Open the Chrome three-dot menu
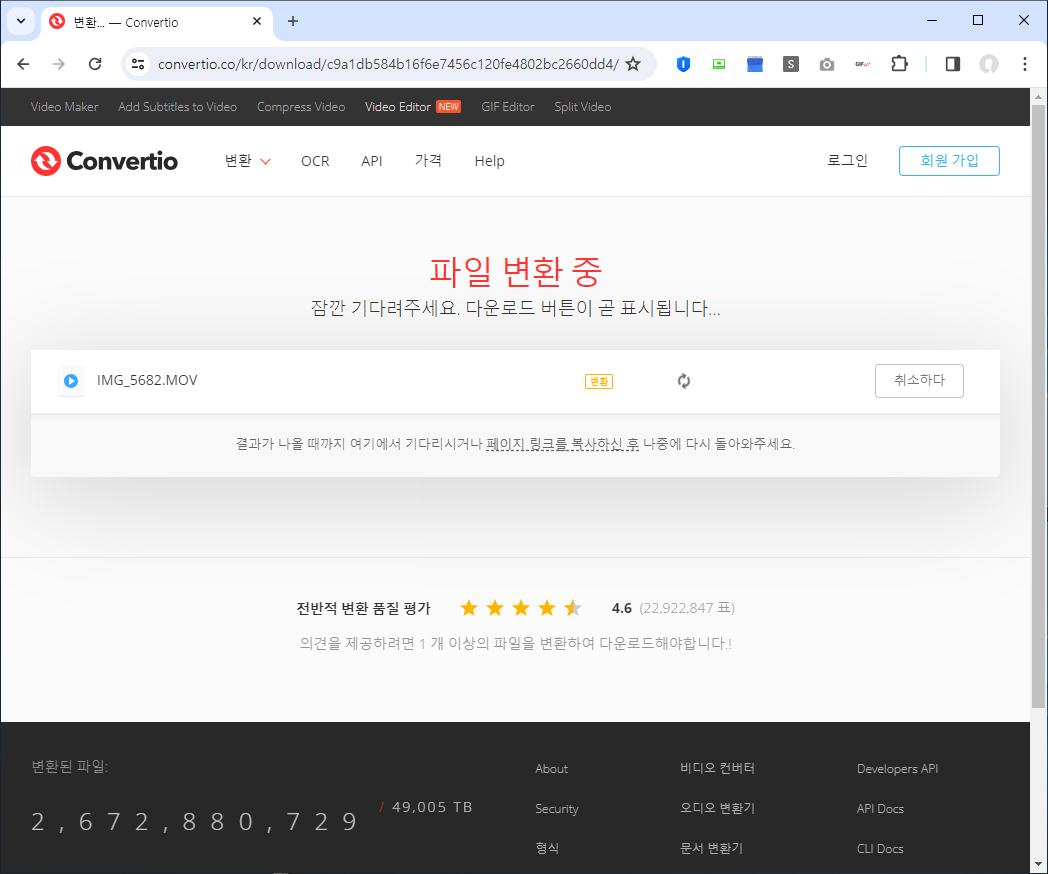The width and height of the screenshot is (1048, 874). [x=1024, y=63]
